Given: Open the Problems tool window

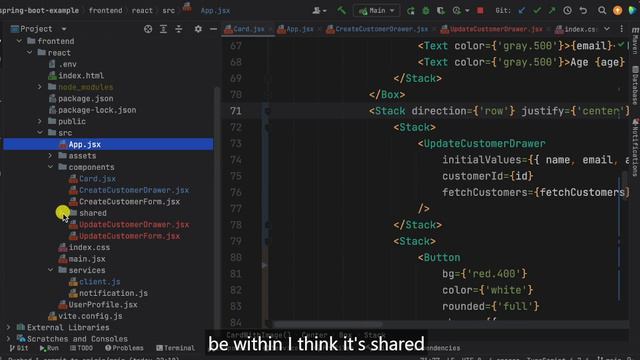Looking at the screenshot, I should coord(124,348).
